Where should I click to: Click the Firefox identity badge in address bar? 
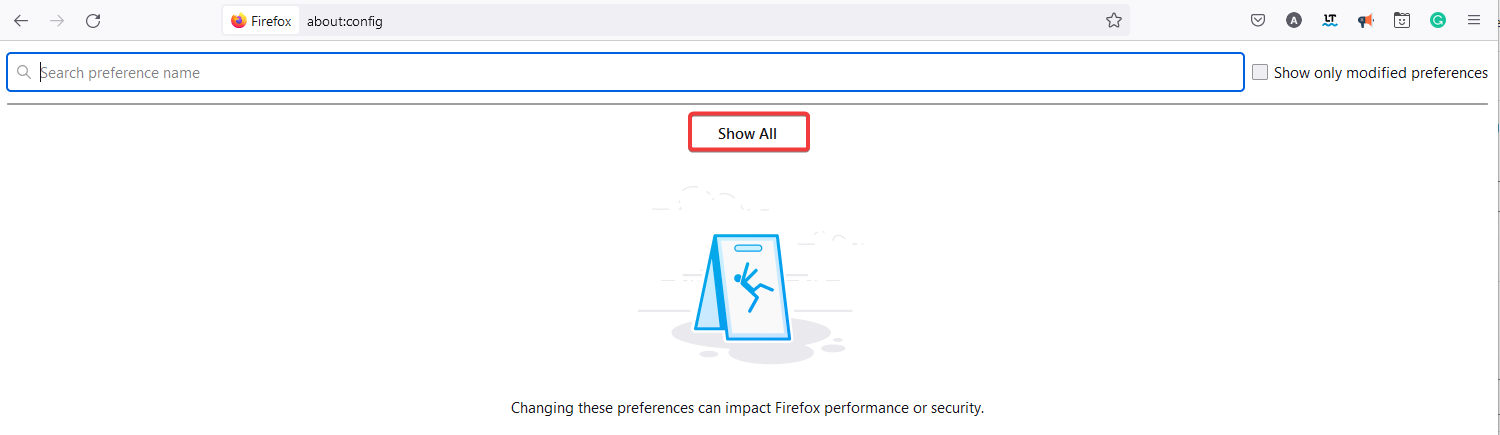(x=261, y=21)
